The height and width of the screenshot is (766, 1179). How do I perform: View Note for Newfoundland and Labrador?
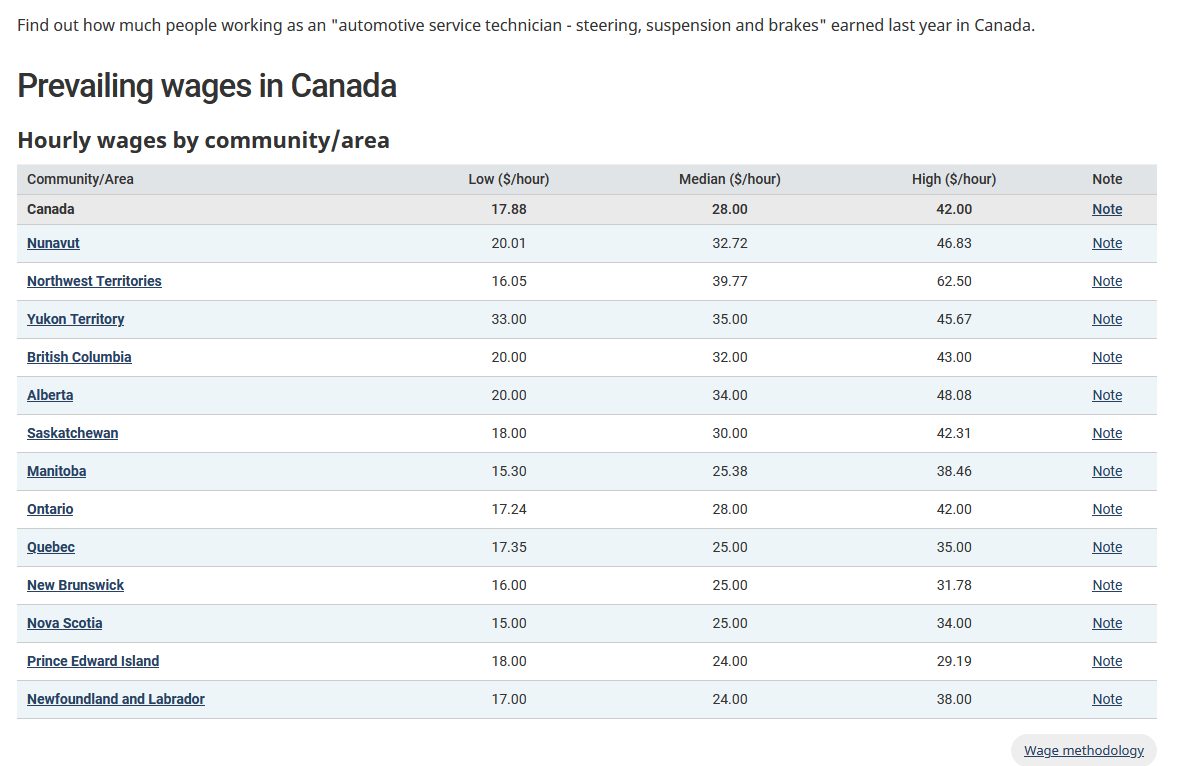[x=1107, y=699]
